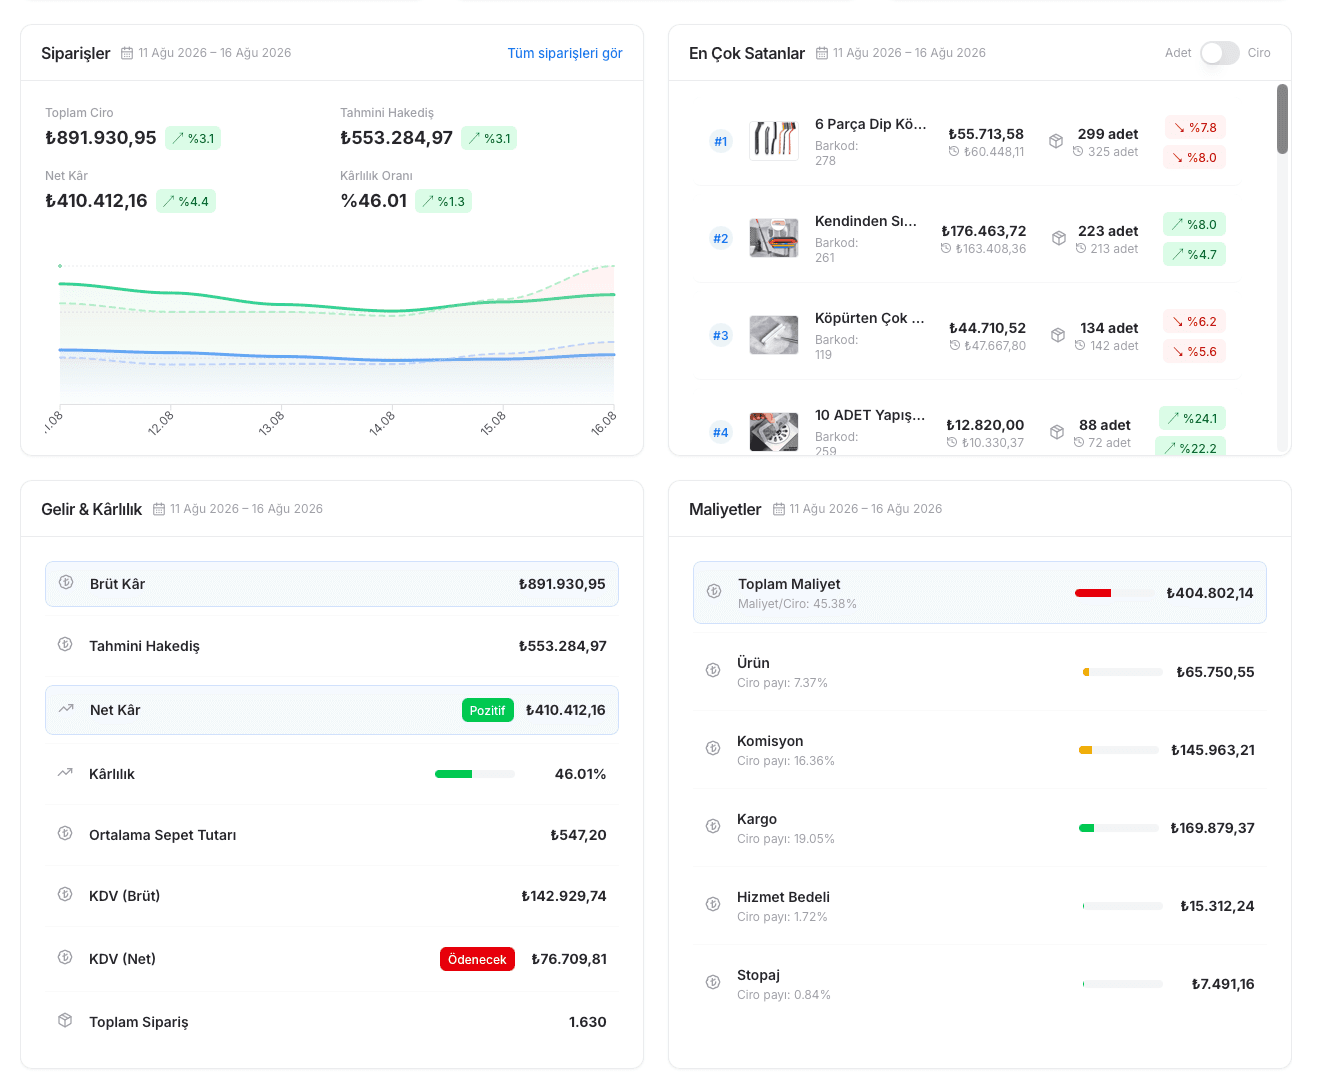Click the lira icon in Brüt Kâr row

point(66,582)
